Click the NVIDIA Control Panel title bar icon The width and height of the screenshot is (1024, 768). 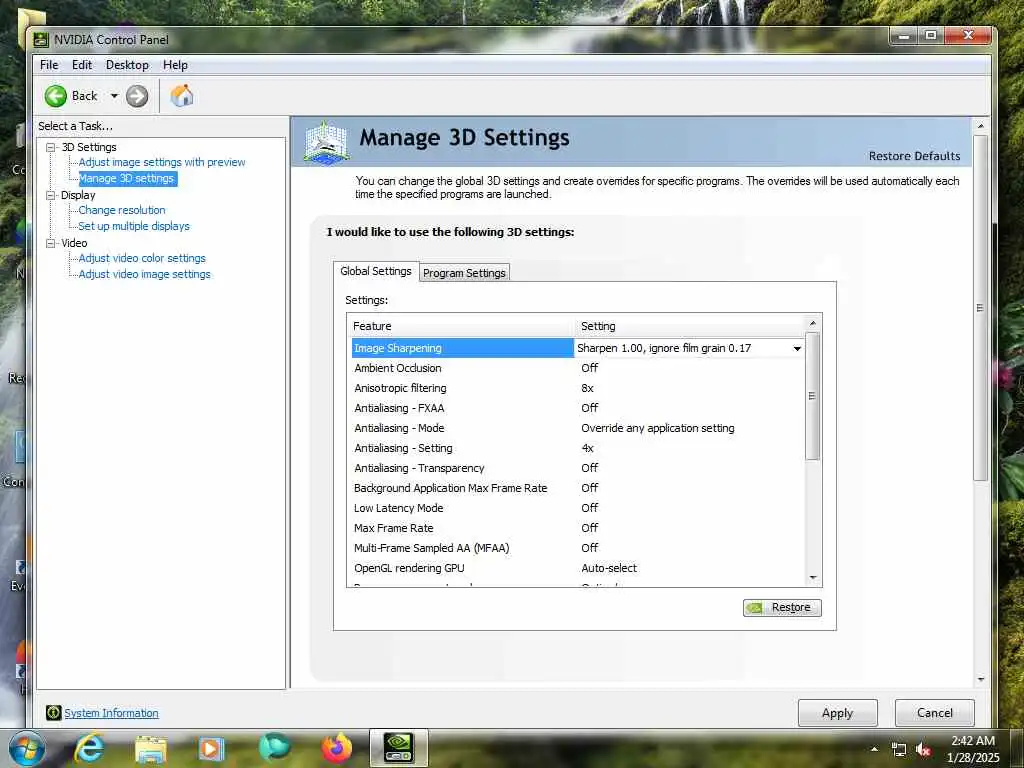click(41, 40)
